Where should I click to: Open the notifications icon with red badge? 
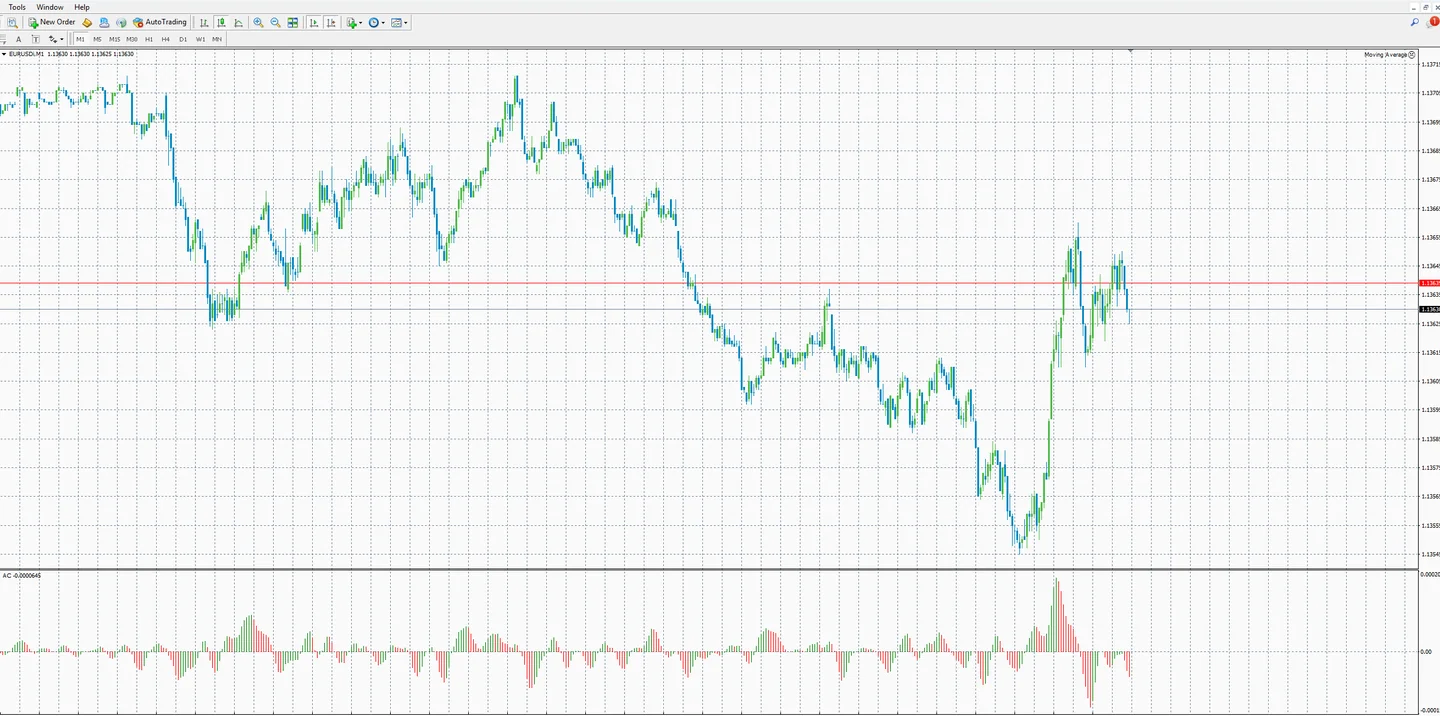pos(1432,21)
